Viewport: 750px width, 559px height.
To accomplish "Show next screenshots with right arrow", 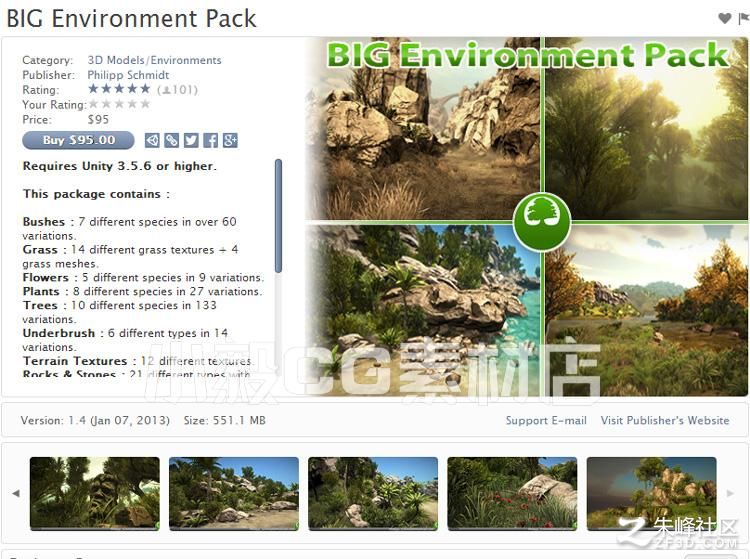I will point(730,493).
